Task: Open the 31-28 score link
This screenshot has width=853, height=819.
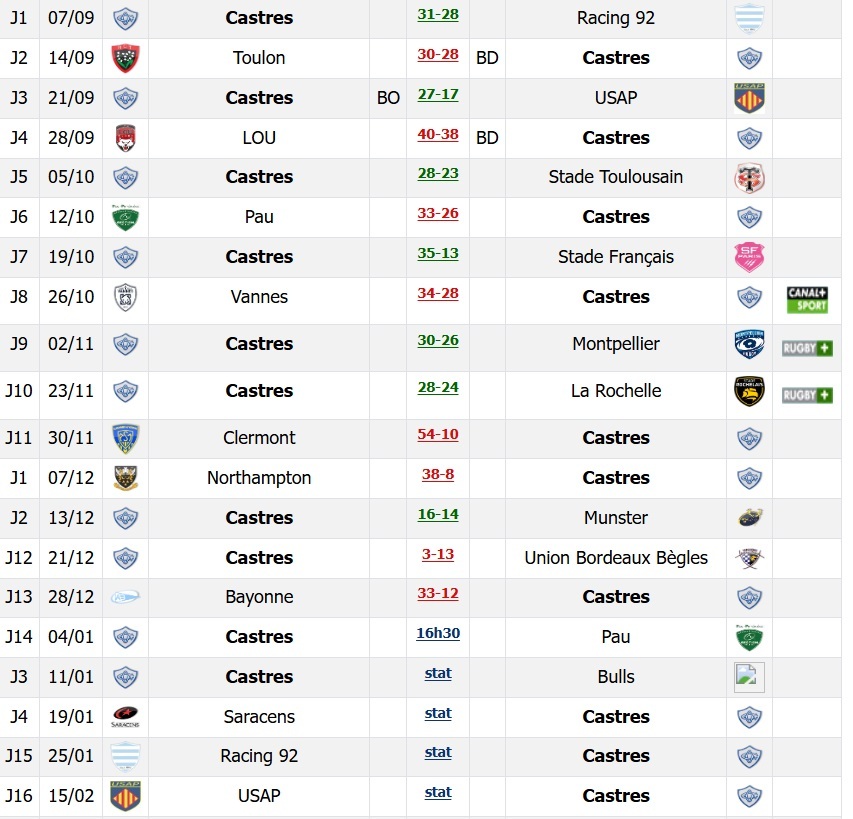Action: coord(438,15)
